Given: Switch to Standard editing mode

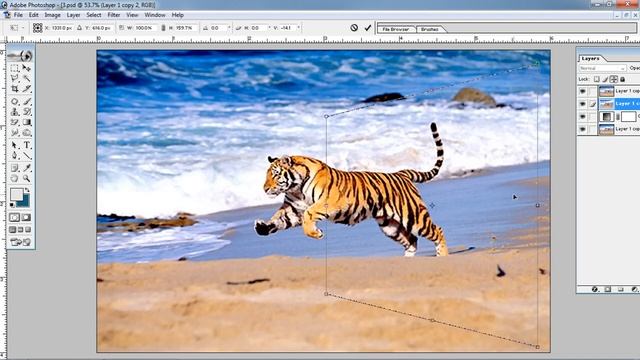Looking at the screenshot, I should [15, 218].
